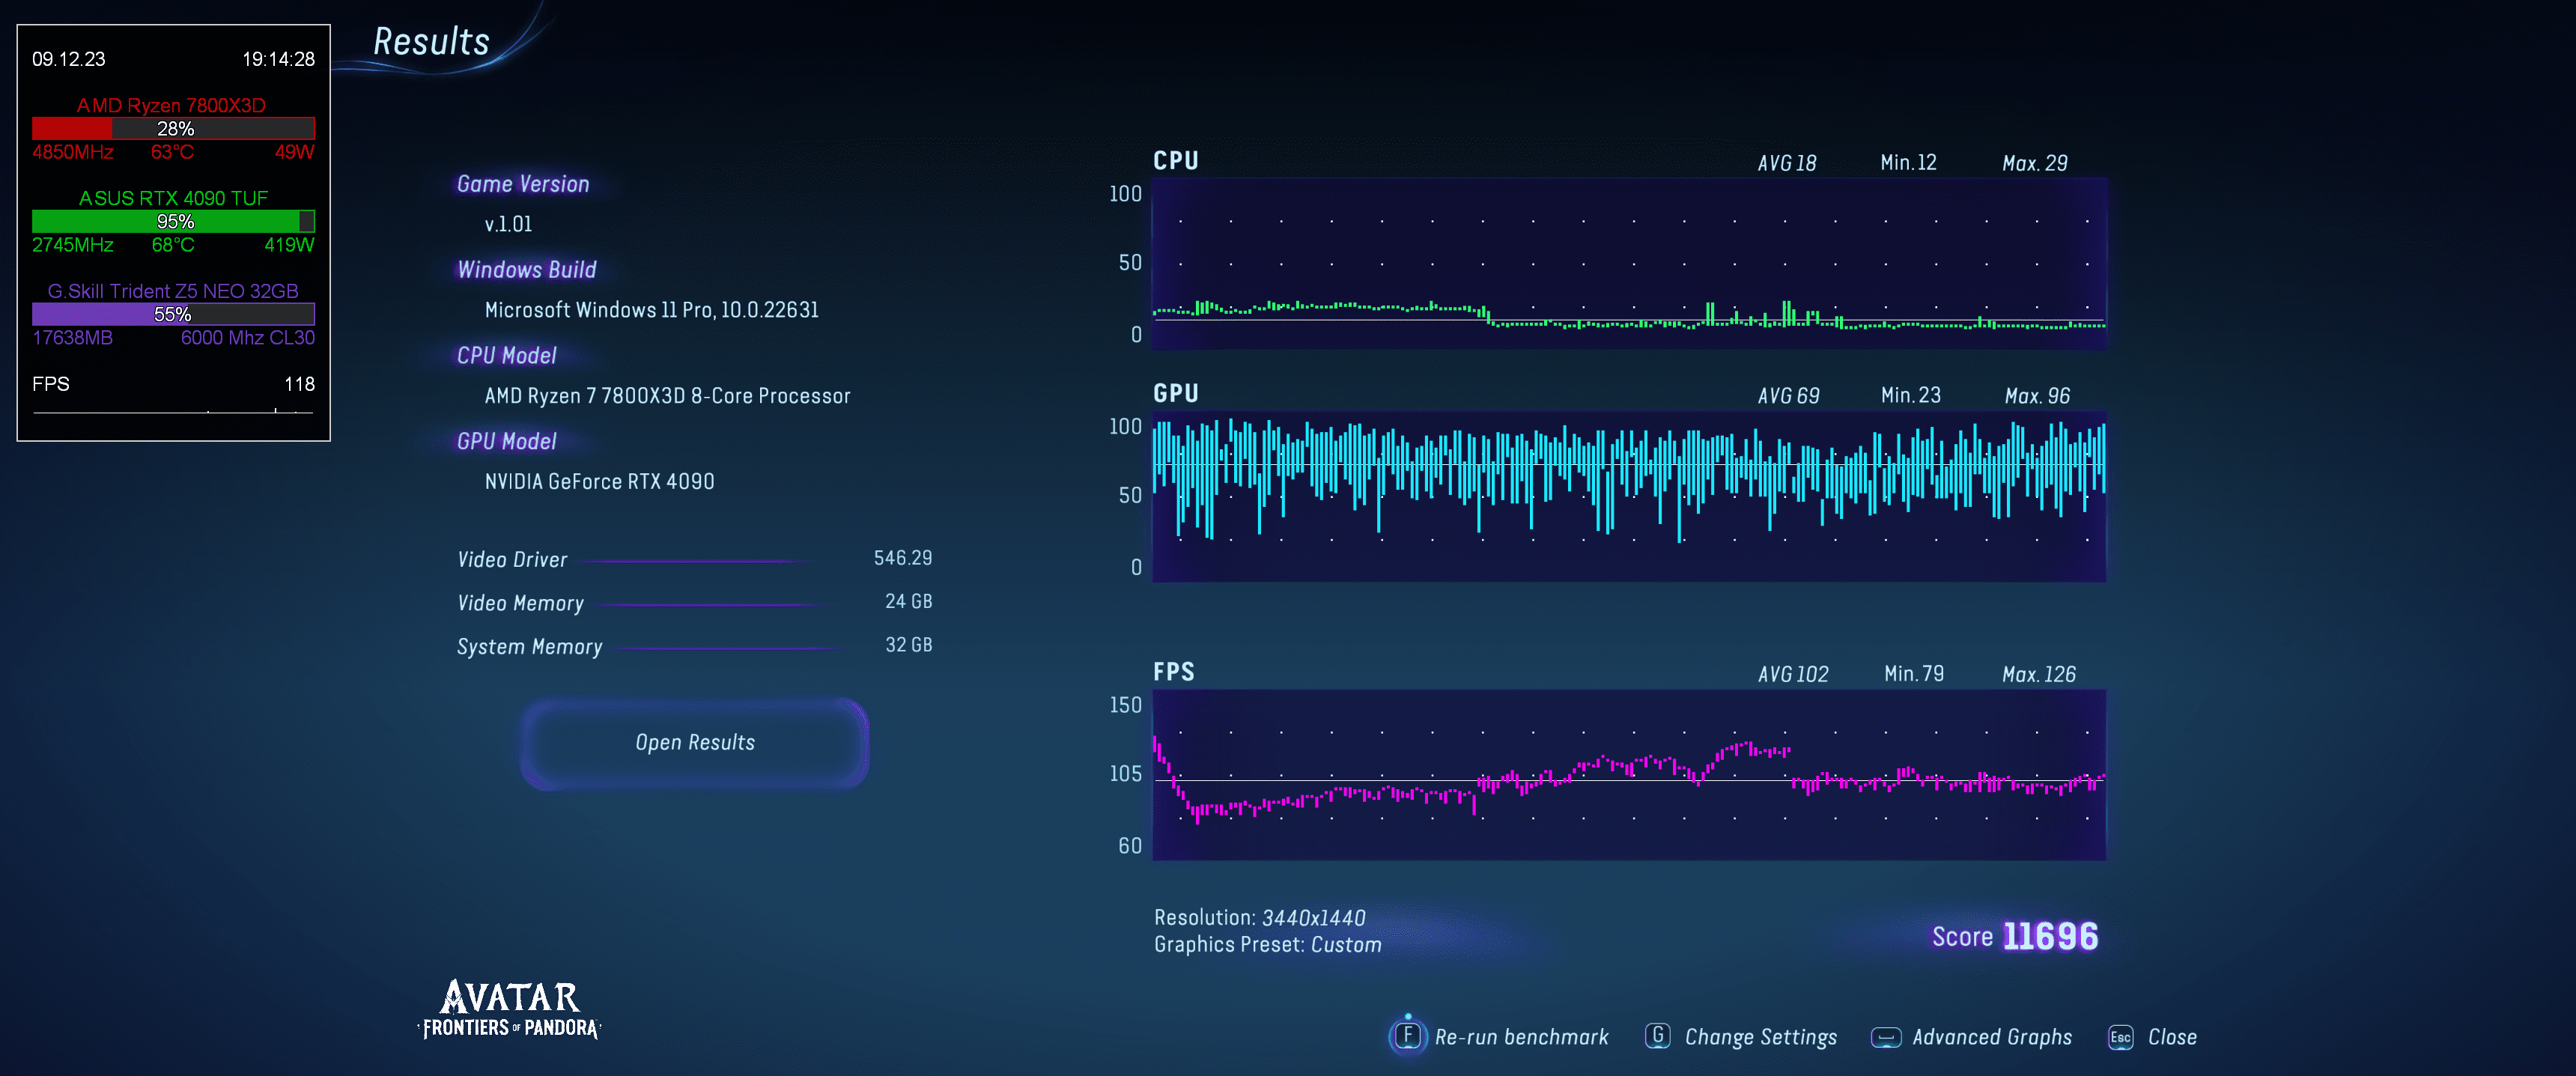Select FPS AVG 102 statistic

1793,674
